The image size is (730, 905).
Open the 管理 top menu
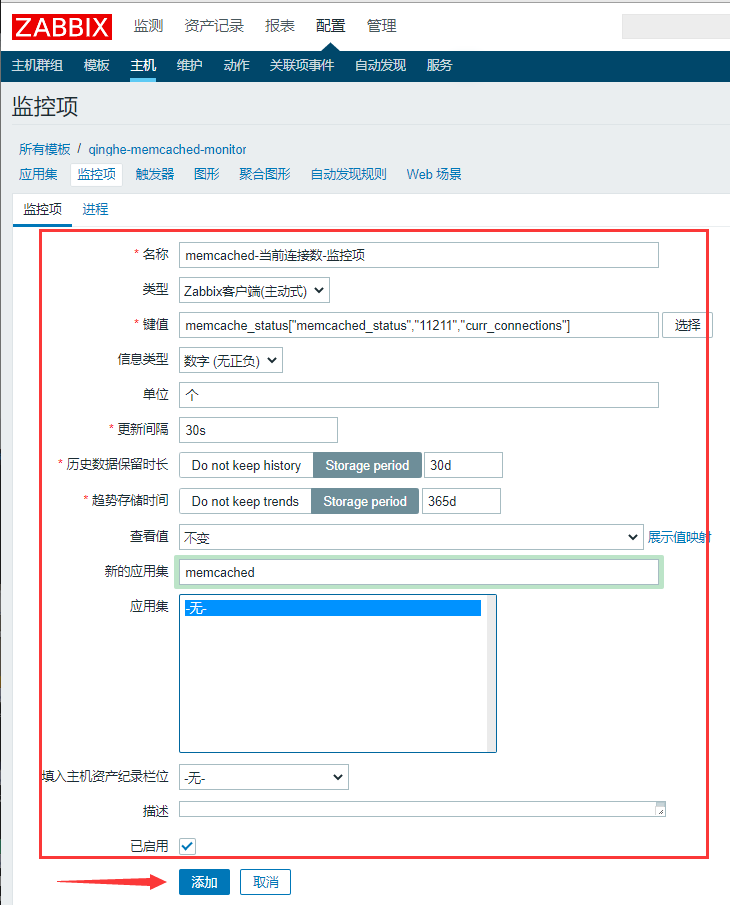click(381, 26)
